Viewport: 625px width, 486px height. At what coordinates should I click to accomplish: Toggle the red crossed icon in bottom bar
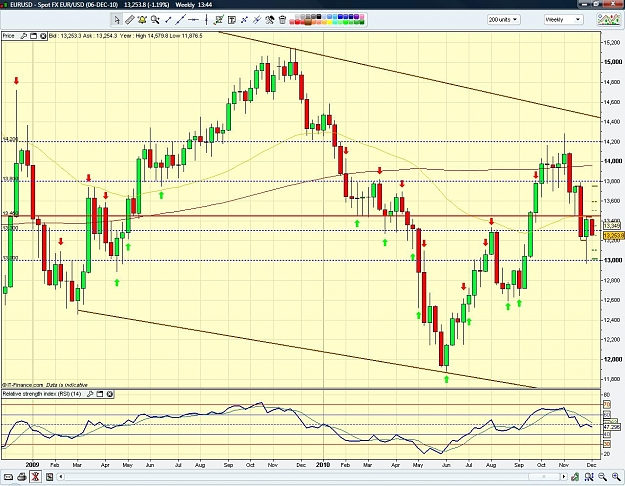click(35, 476)
